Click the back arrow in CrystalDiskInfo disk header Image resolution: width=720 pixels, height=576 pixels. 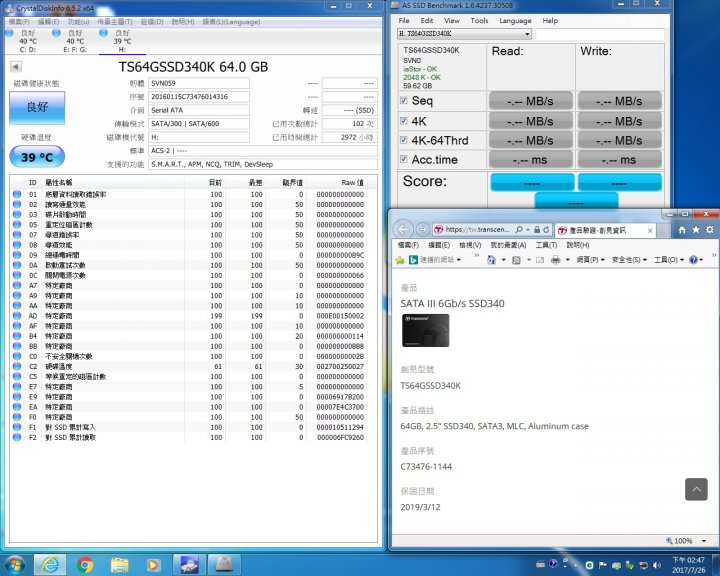(16, 67)
